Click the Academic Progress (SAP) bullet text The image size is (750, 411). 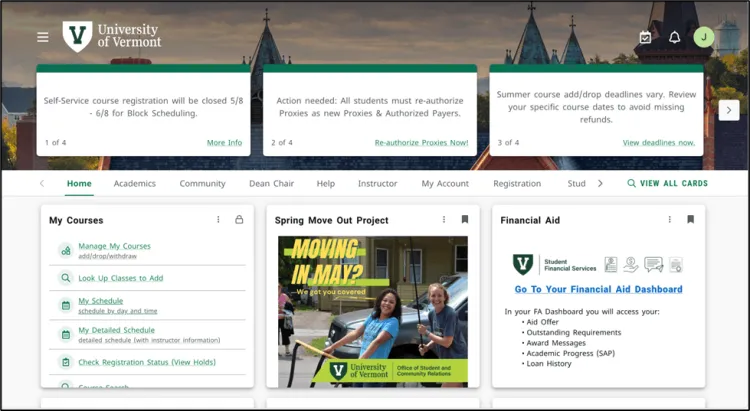click(571, 353)
